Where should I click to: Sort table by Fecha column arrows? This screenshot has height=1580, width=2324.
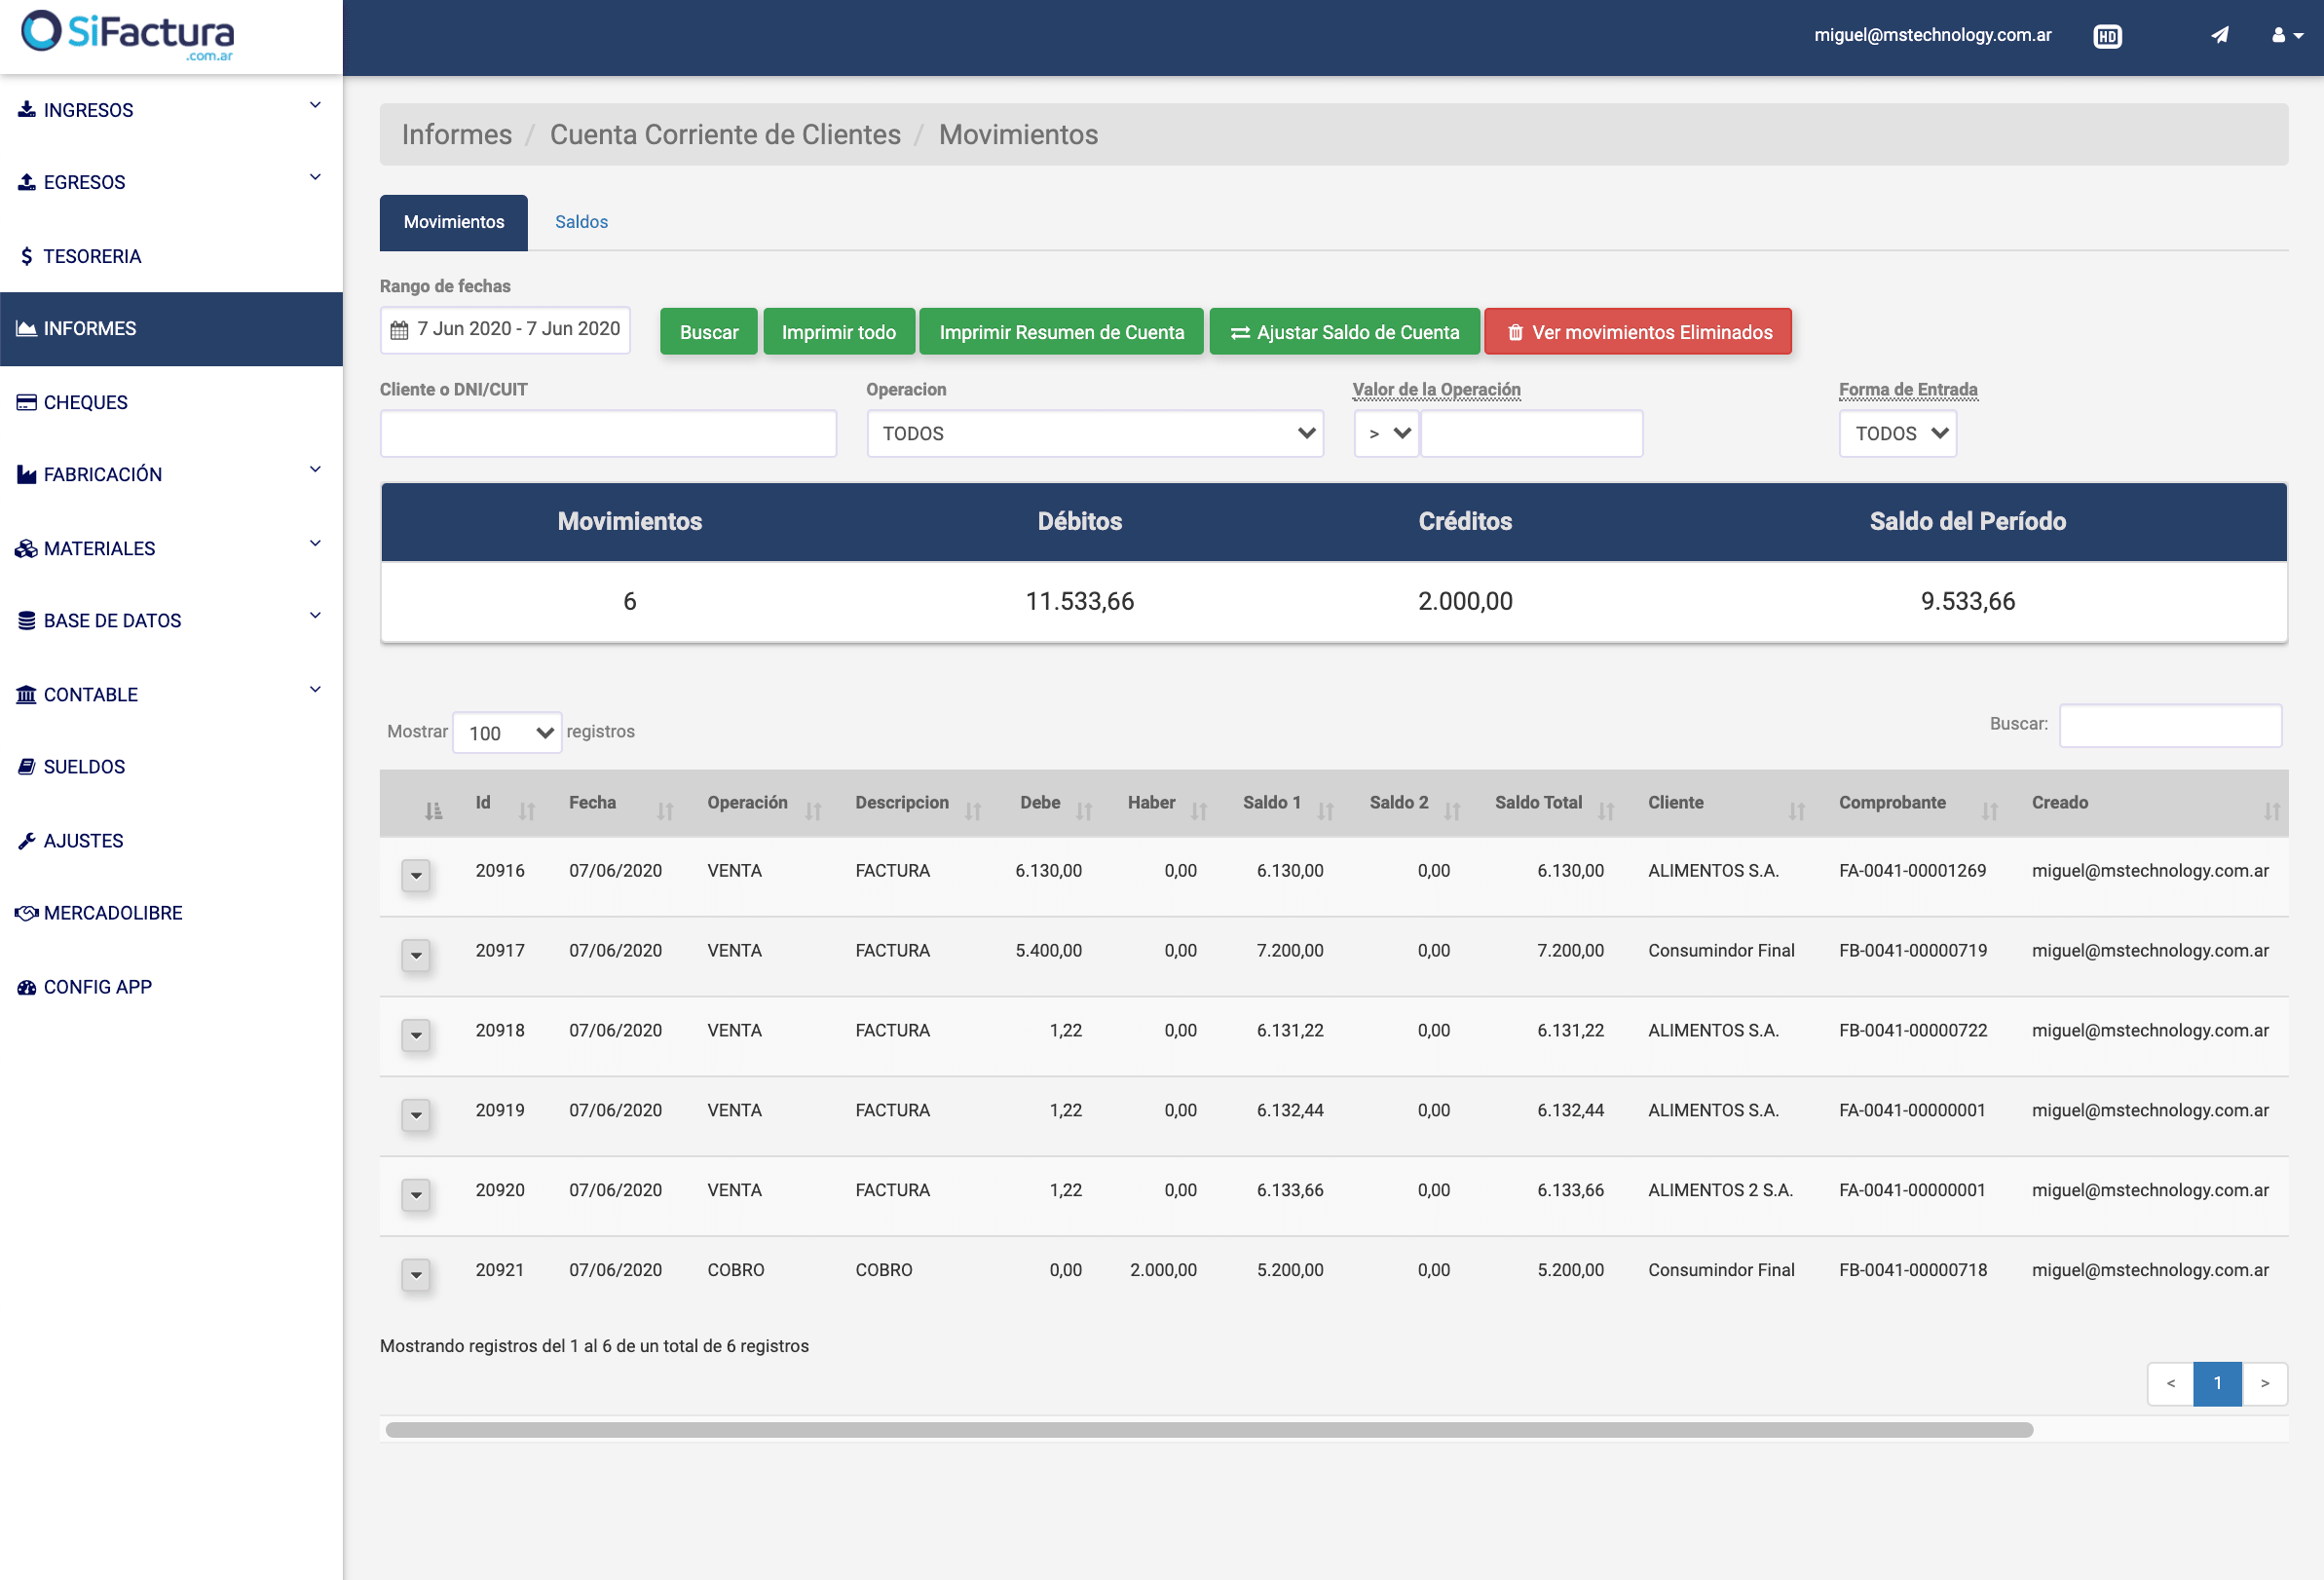click(665, 812)
